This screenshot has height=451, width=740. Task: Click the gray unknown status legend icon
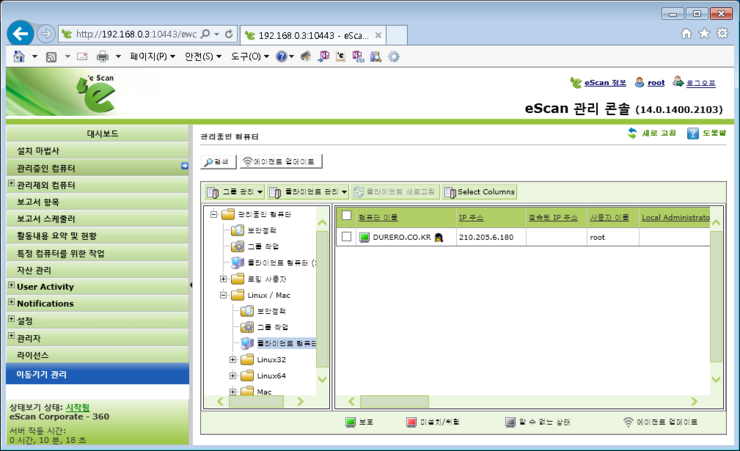coord(510,422)
